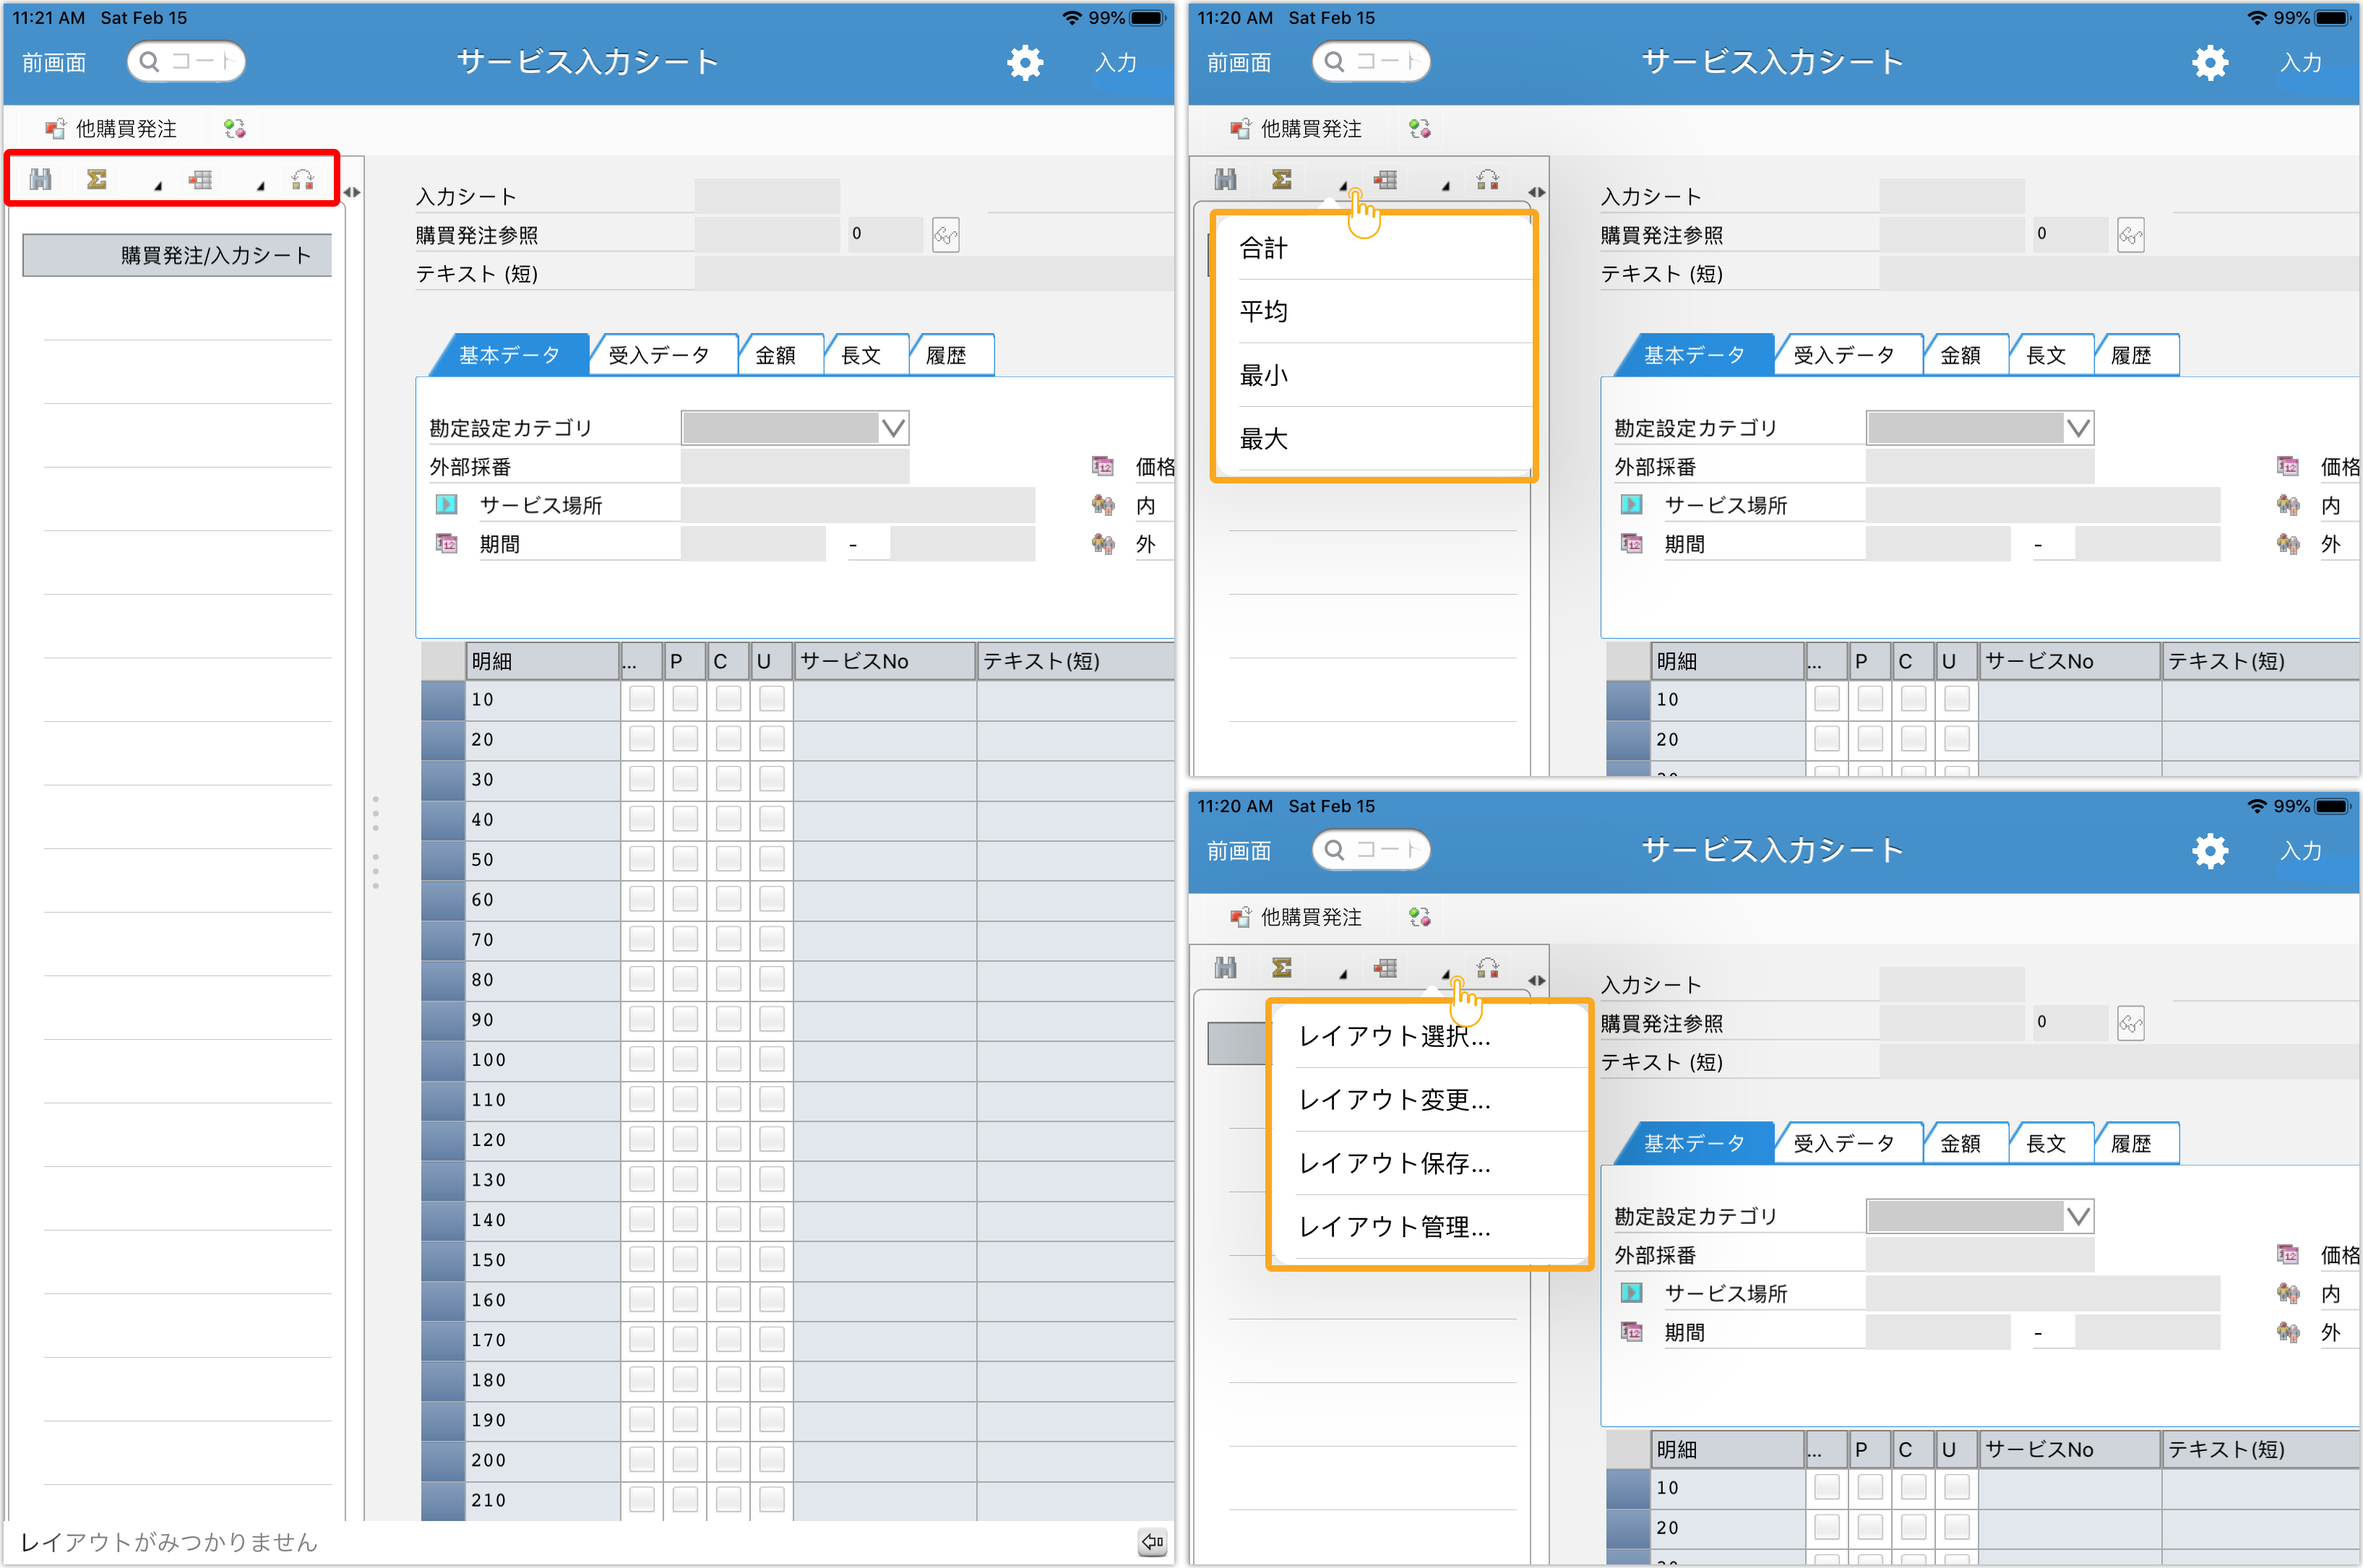This screenshot has height=1568, width=2363.
Task: Check the C checkbox on row 50 in left screenshot
Action: pyautogui.click(x=728, y=859)
